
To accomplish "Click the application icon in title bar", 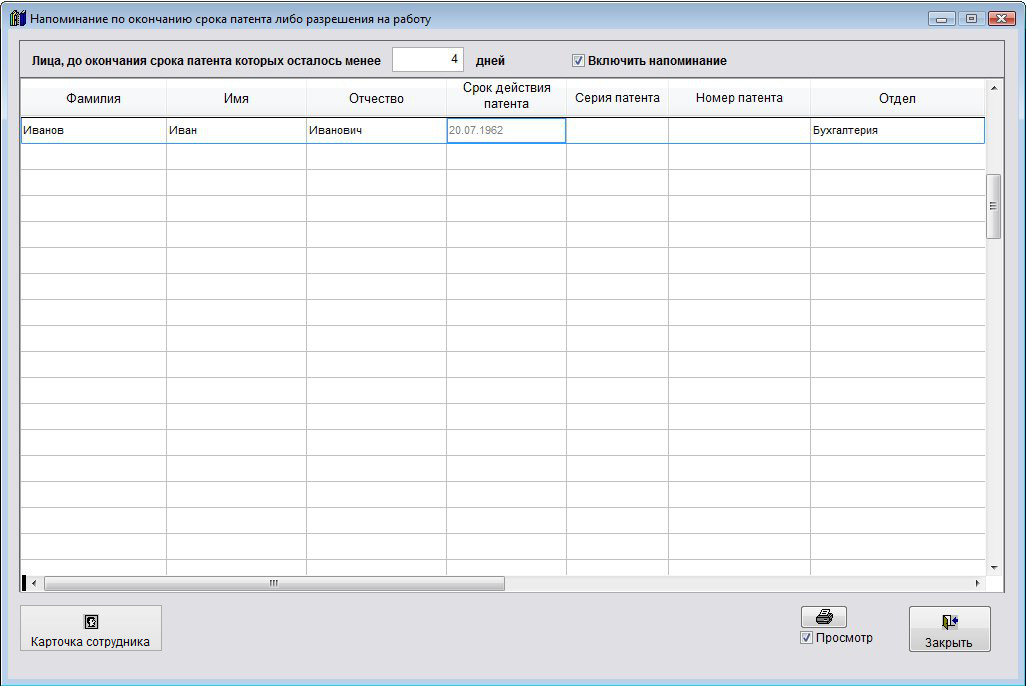I will 18,18.
